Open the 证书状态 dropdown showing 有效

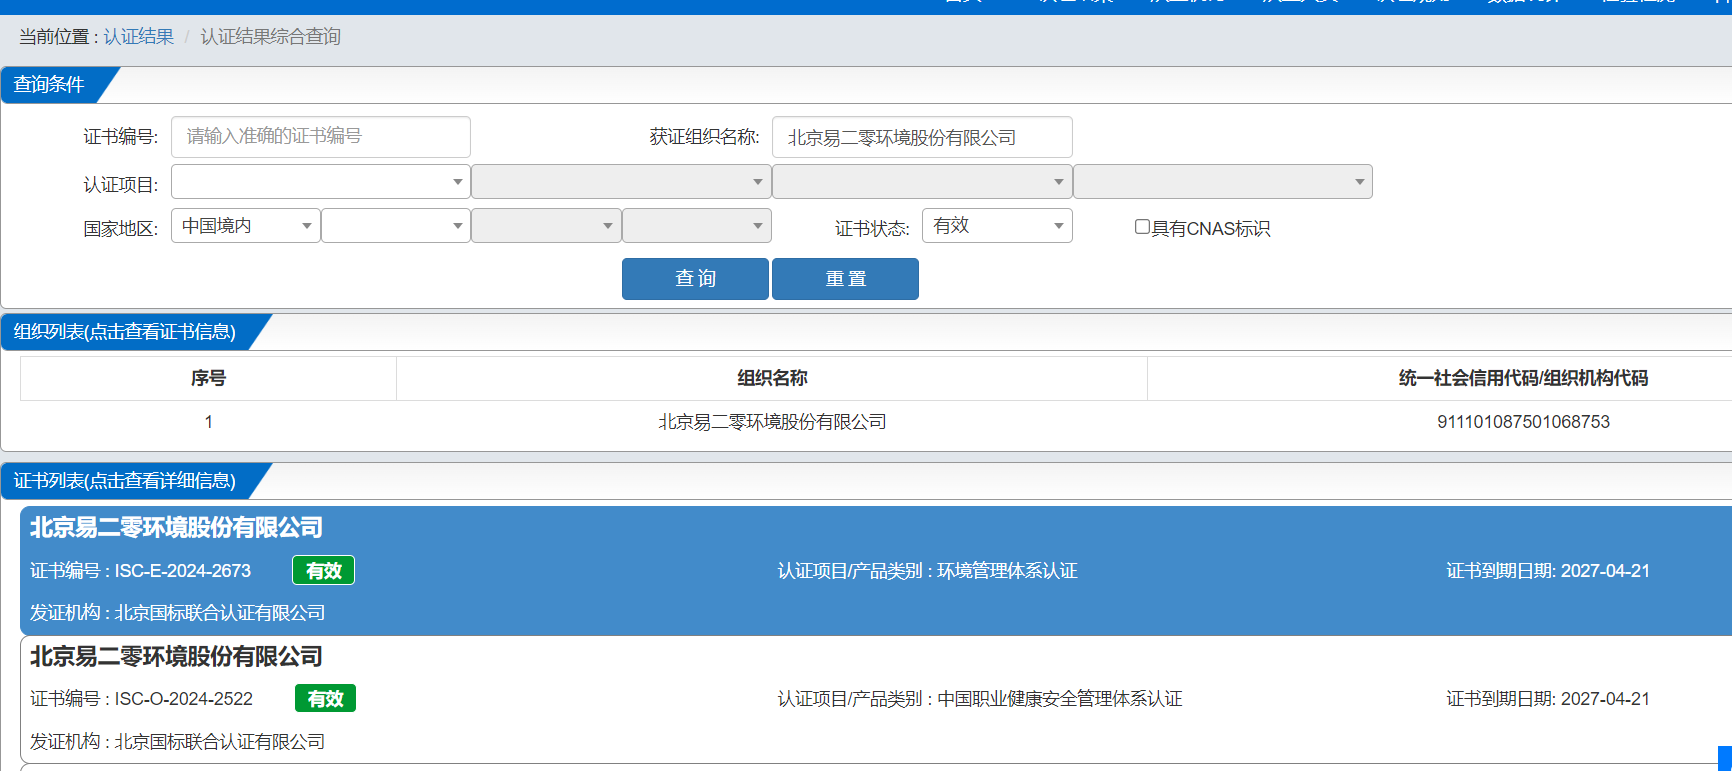[997, 226]
